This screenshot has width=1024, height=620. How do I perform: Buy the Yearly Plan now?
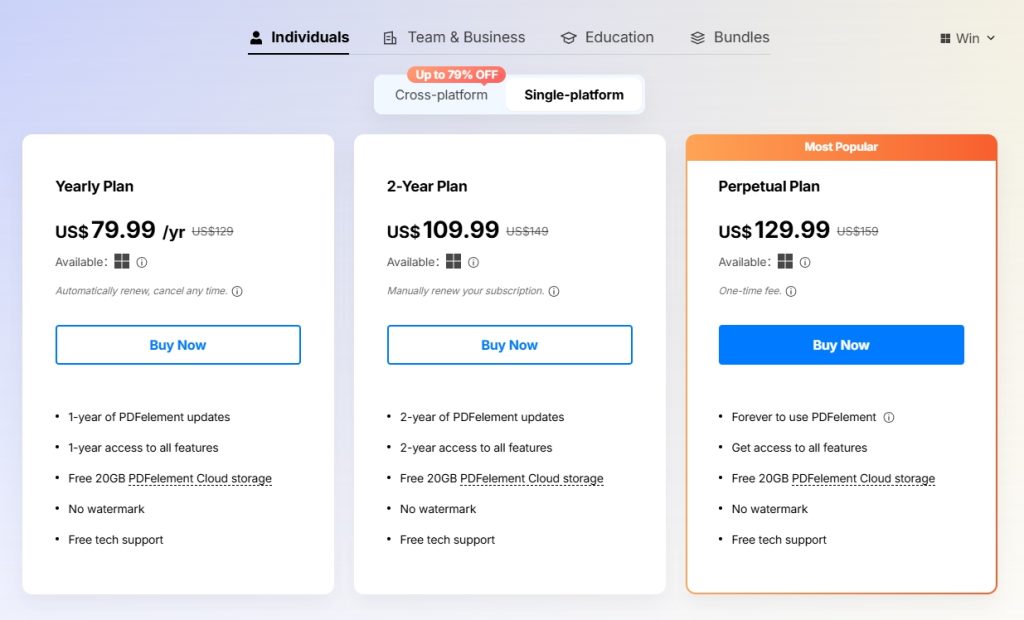pyautogui.click(x=178, y=345)
